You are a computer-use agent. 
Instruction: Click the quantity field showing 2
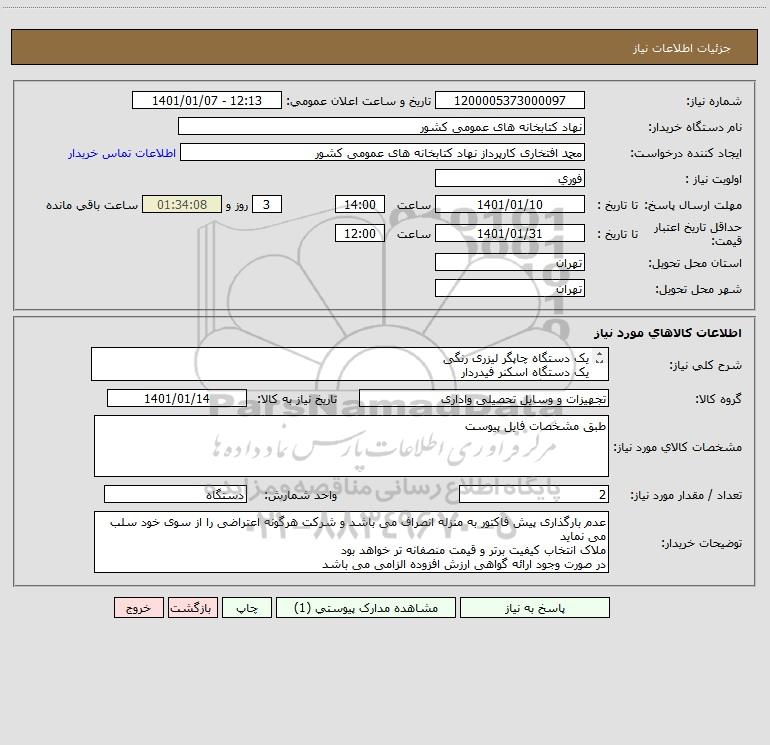[534, 494]
